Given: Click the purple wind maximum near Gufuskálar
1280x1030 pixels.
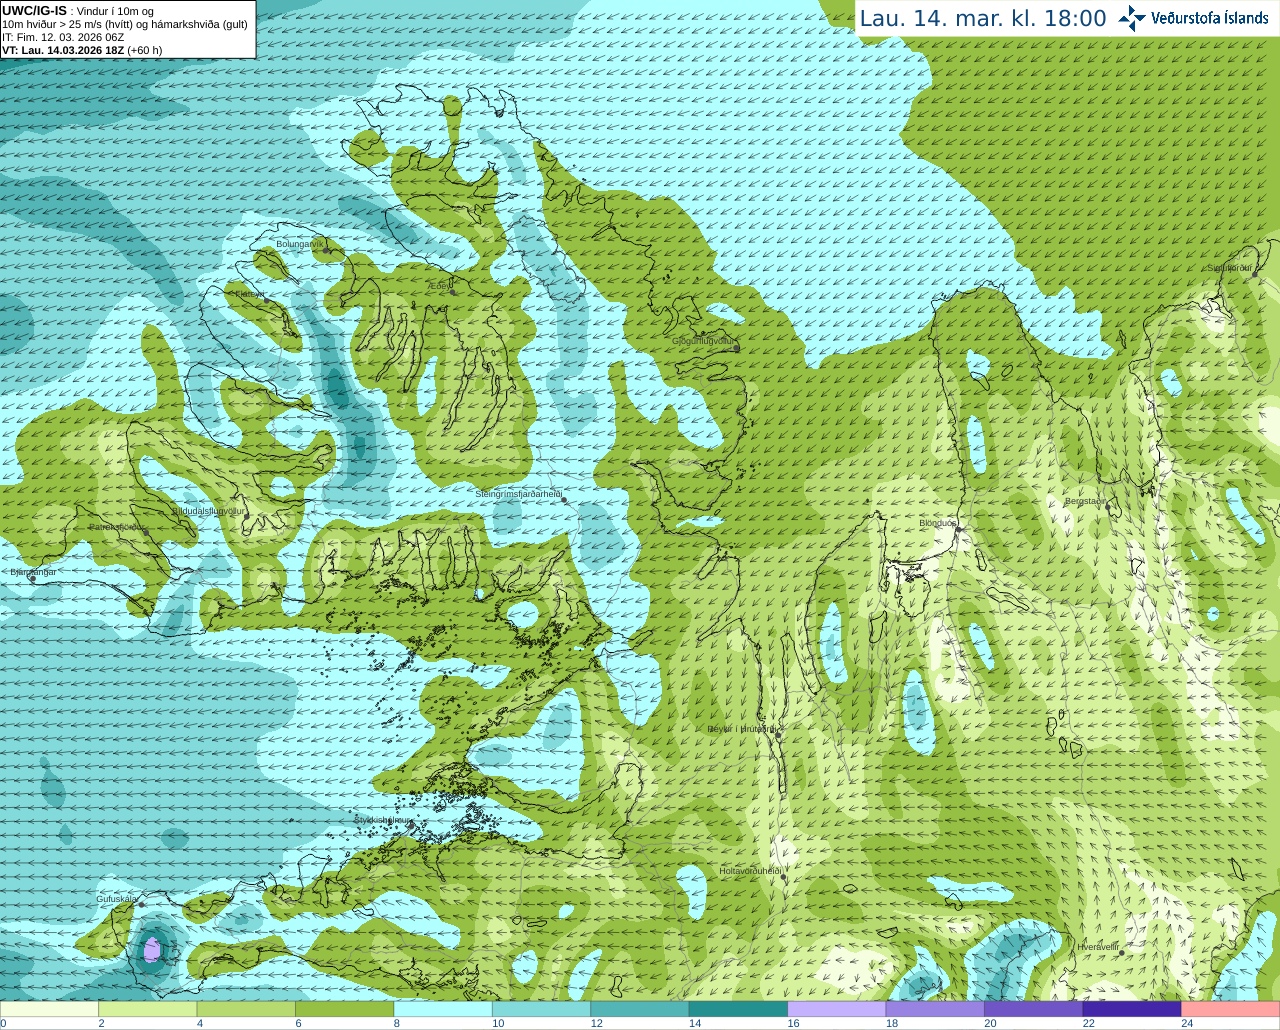Looking at the screenshot, I should pos(152,949).
